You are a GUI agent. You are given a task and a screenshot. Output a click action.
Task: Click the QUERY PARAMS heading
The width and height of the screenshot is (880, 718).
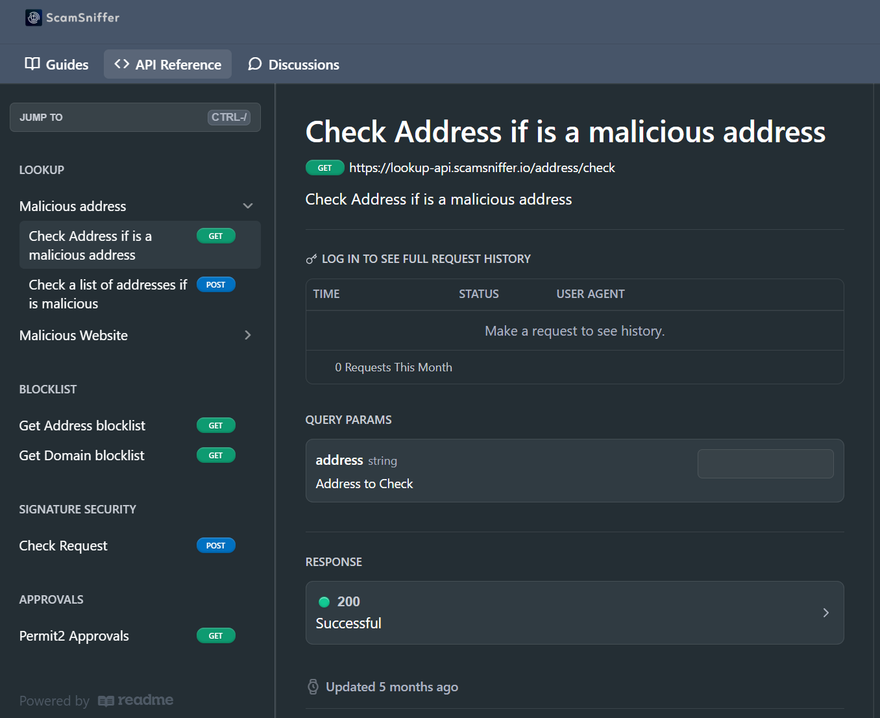[x=349, y=420]
